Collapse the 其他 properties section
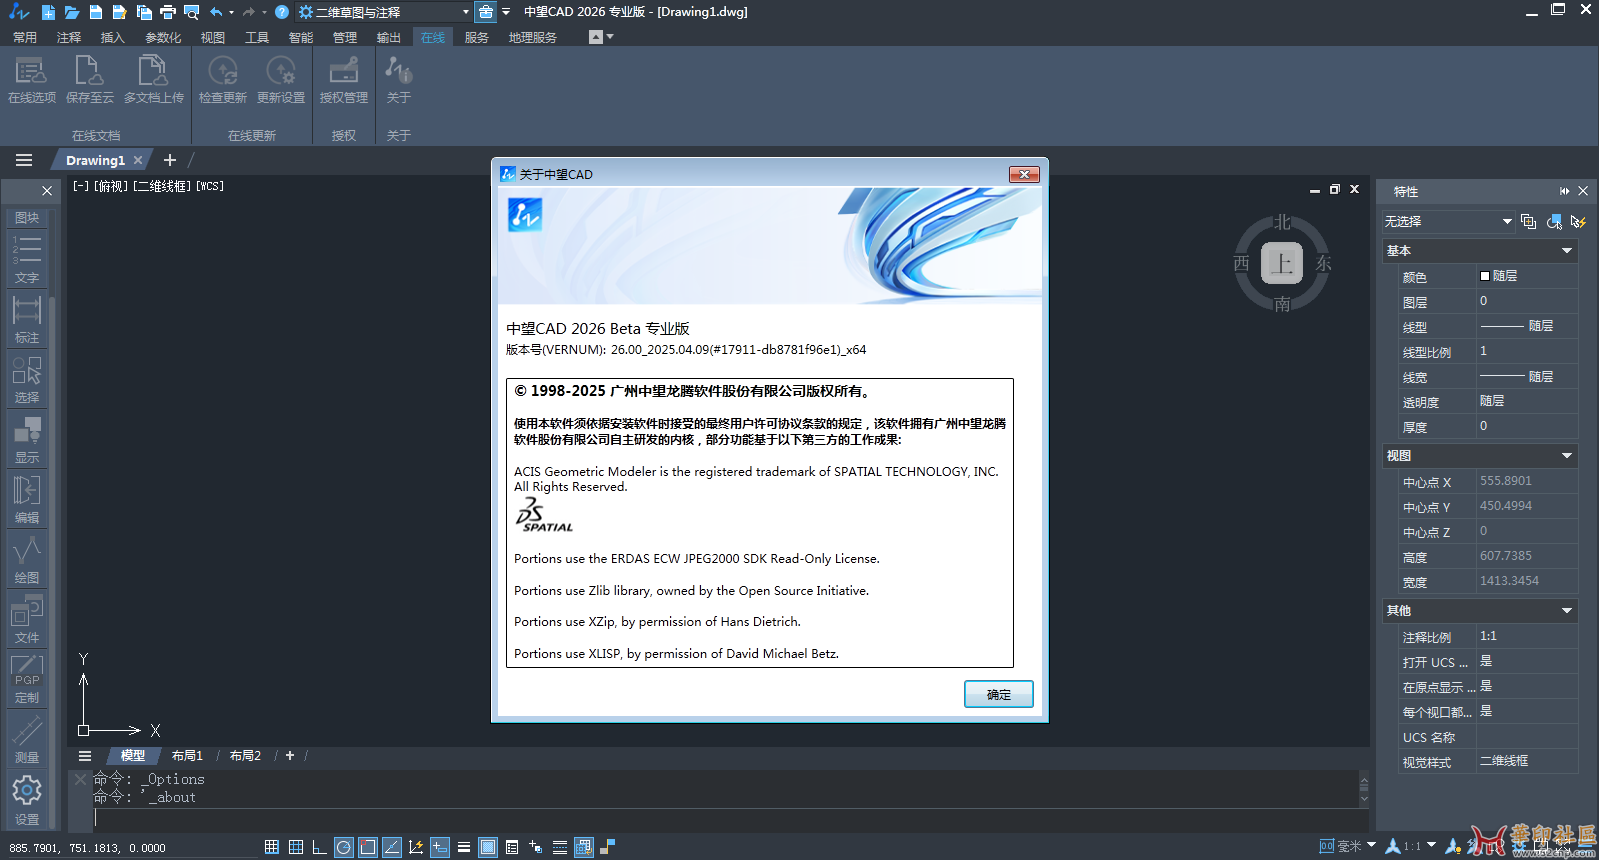This screenshot has height=860, width=1599. pos(1567,611)
